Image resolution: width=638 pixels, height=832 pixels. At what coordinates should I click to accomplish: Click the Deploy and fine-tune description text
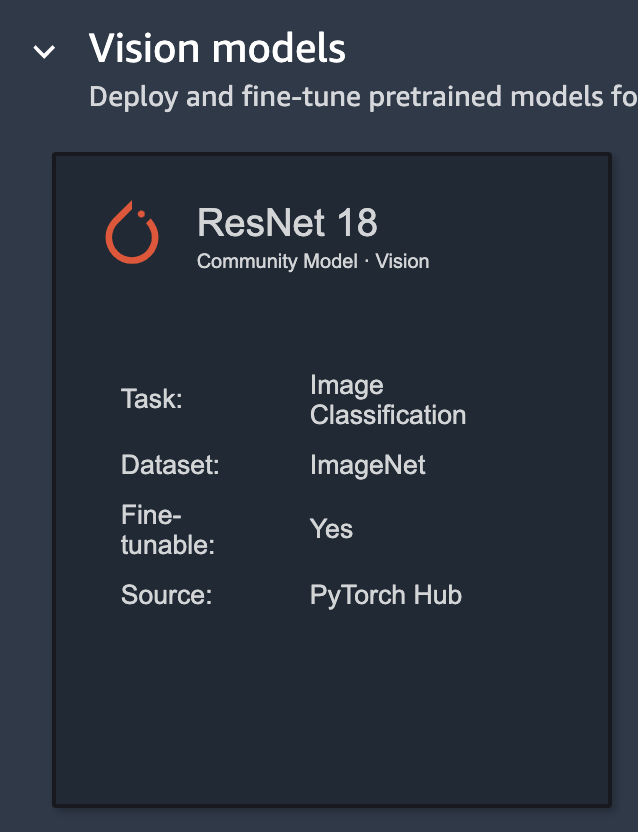363,97
